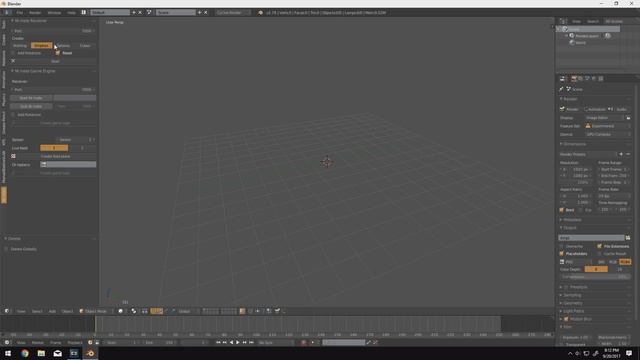
Task: Click the Animation render button
Action: point(595,109)
